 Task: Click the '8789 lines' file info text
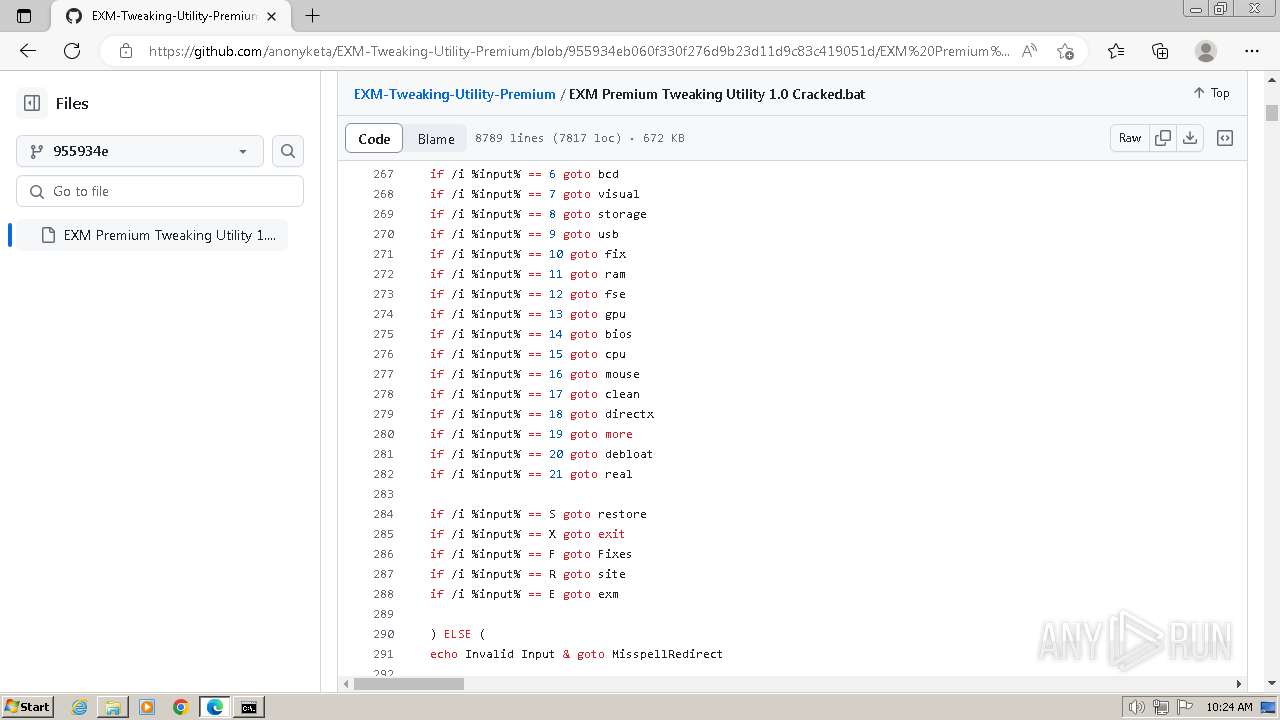click(509, 138)
